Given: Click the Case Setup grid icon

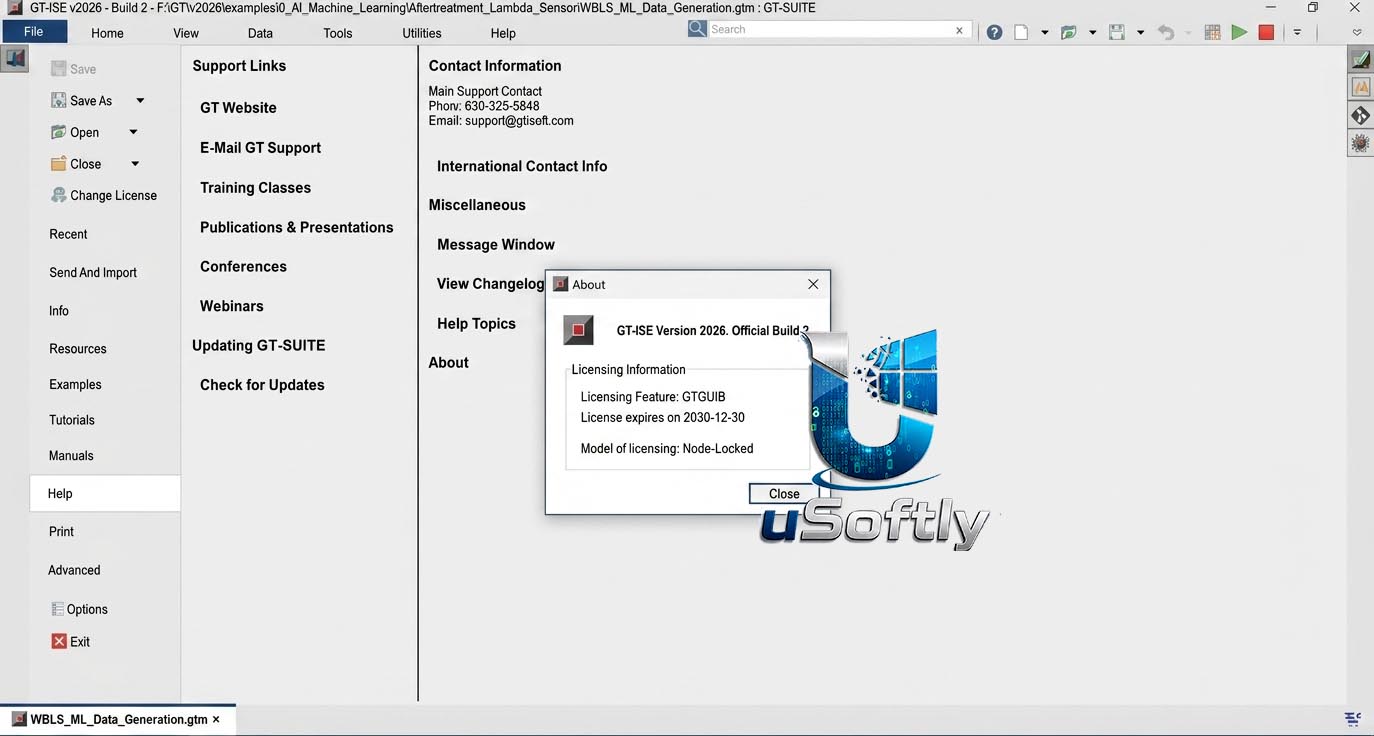Looking at the screenshot, I should point(1212,32).
